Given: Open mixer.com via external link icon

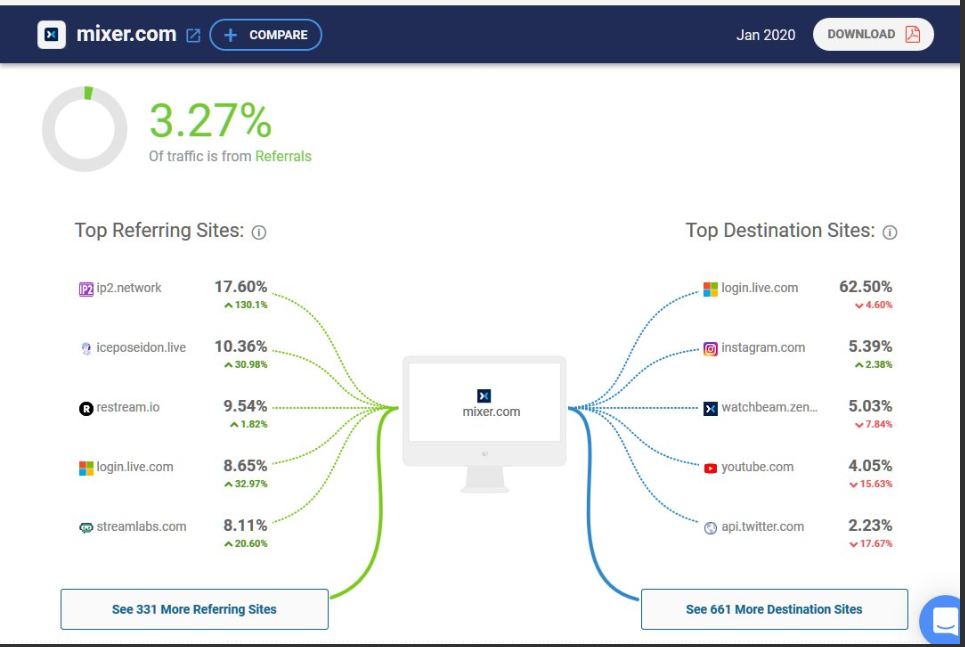Looking at the screenshot, I should click(x=193, y=35).
